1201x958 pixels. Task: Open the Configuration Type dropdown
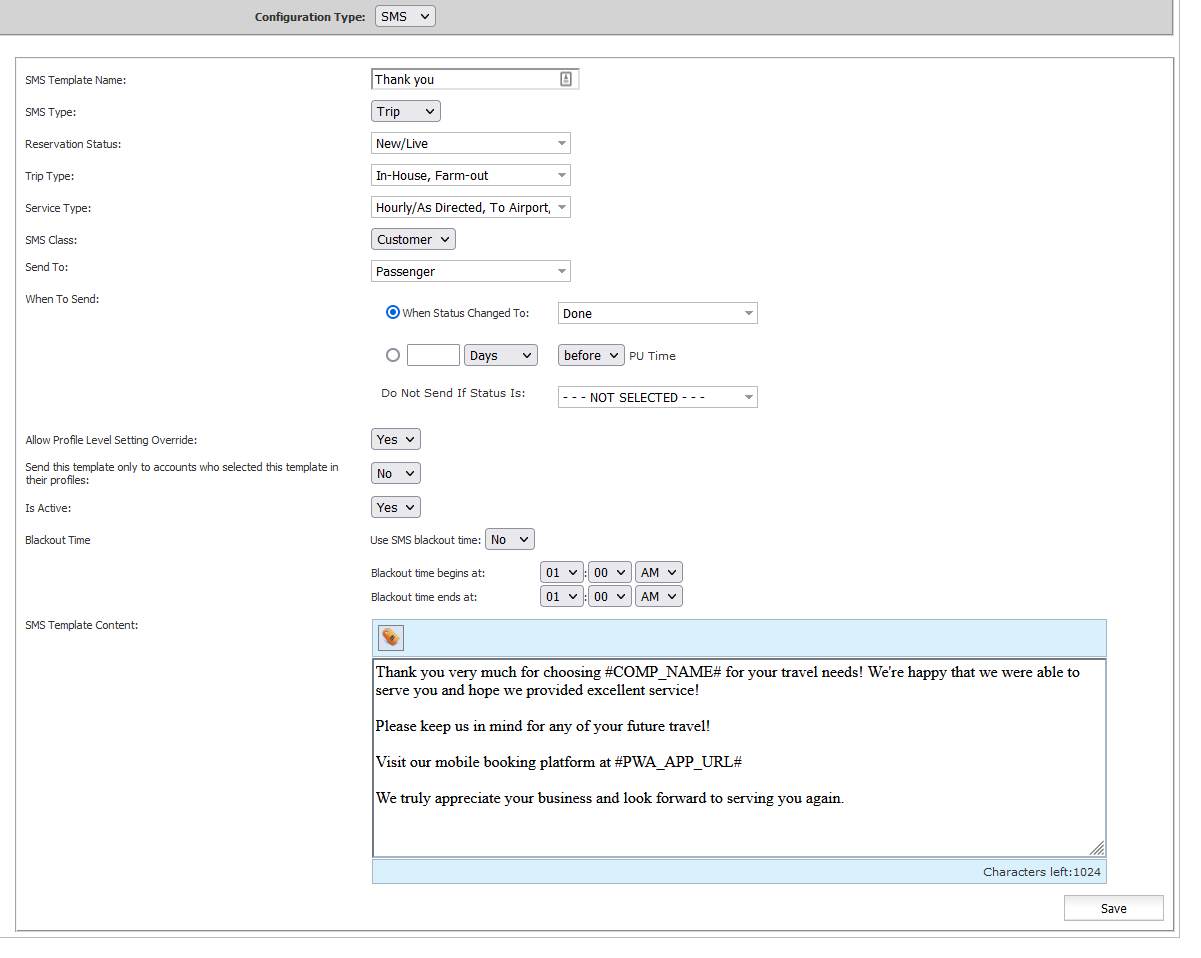[405, 17]
